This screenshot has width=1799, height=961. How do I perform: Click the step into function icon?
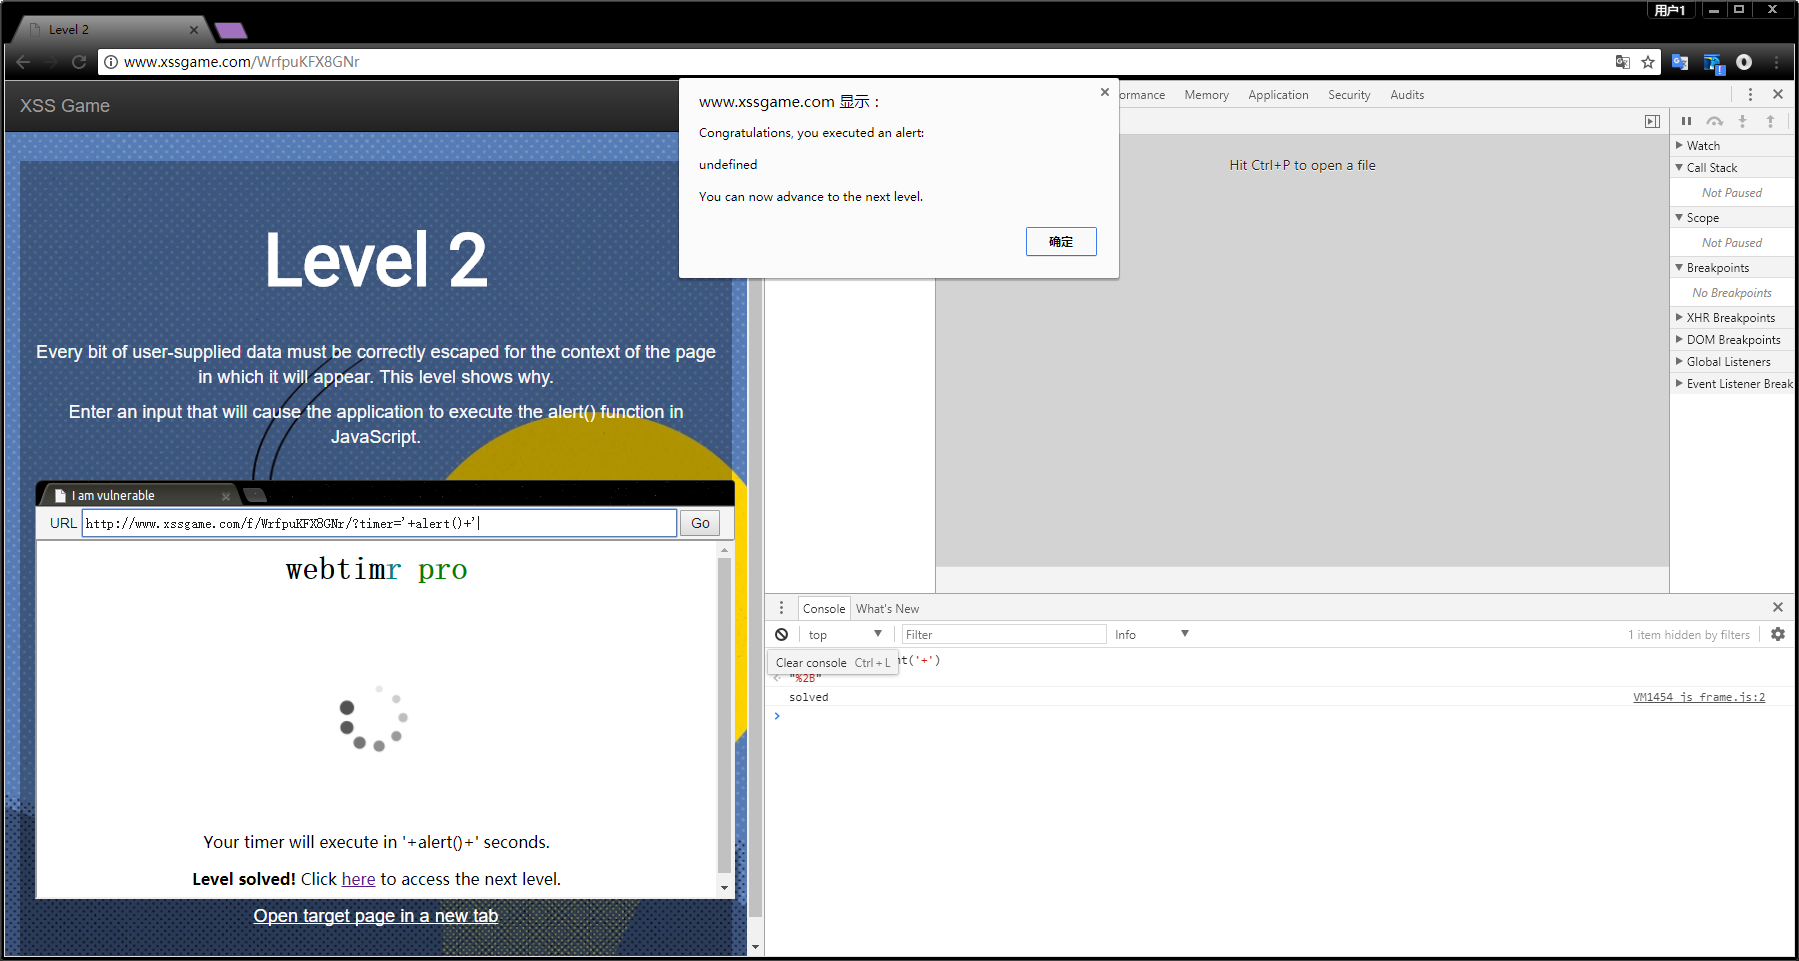pos(1742,121)
